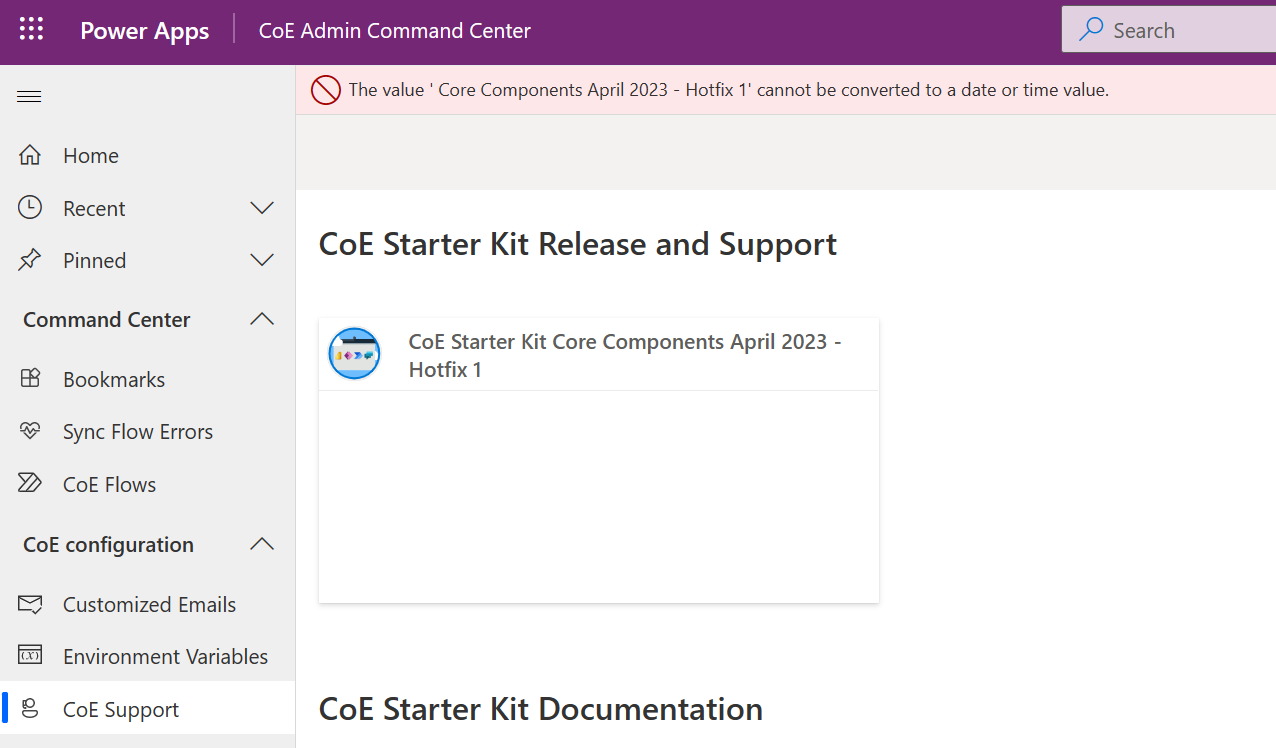Open the Core Components April 2023 Hotfix 1 release
This screenshot has width=1276, height=748.
[x=623, y=354]
